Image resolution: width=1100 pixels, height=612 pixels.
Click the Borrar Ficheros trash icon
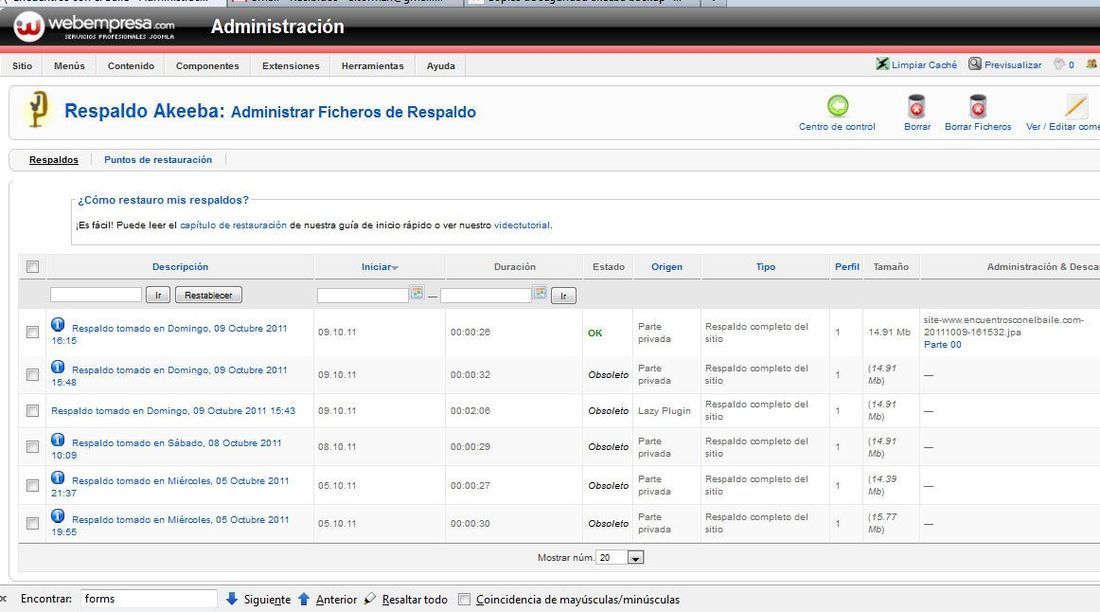978,106
